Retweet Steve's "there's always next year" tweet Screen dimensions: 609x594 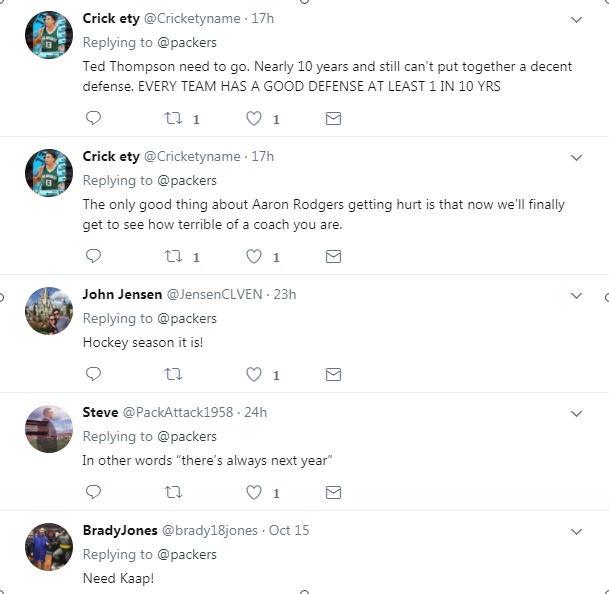[x=174, y=492]
